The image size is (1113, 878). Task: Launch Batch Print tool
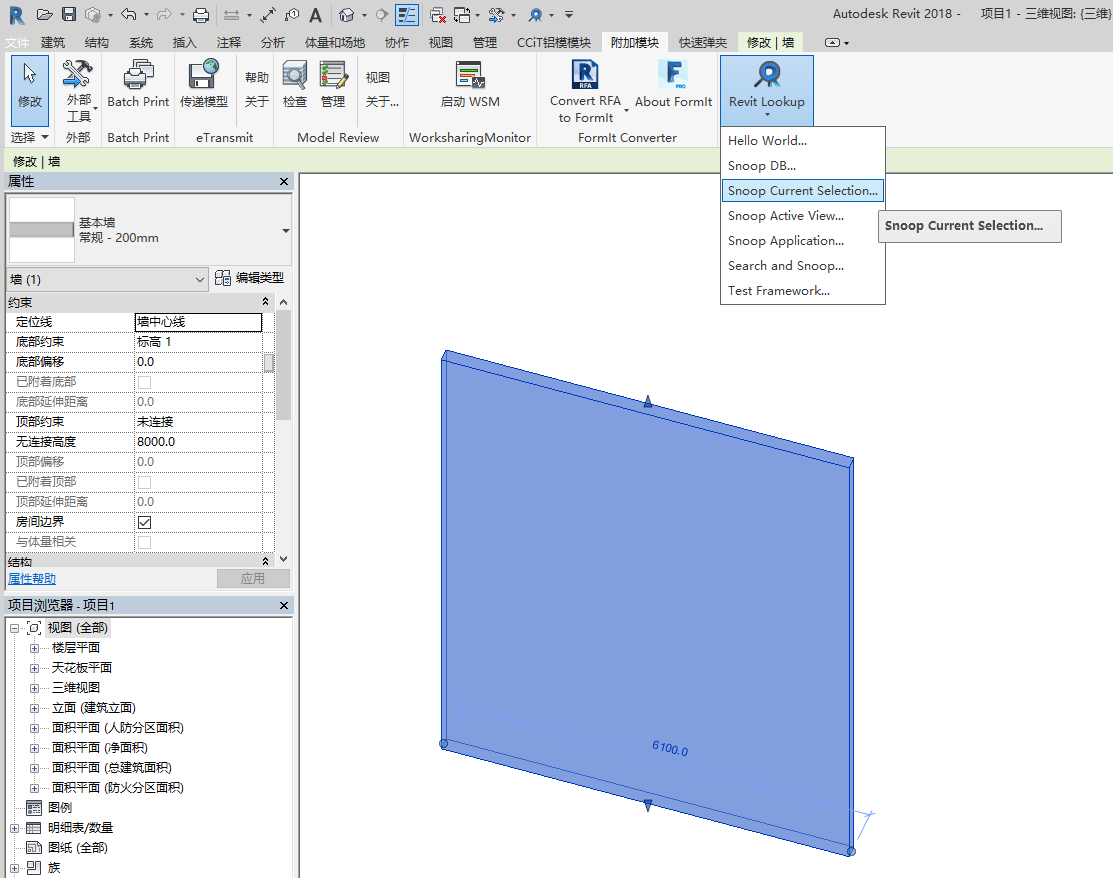(138, 84)
